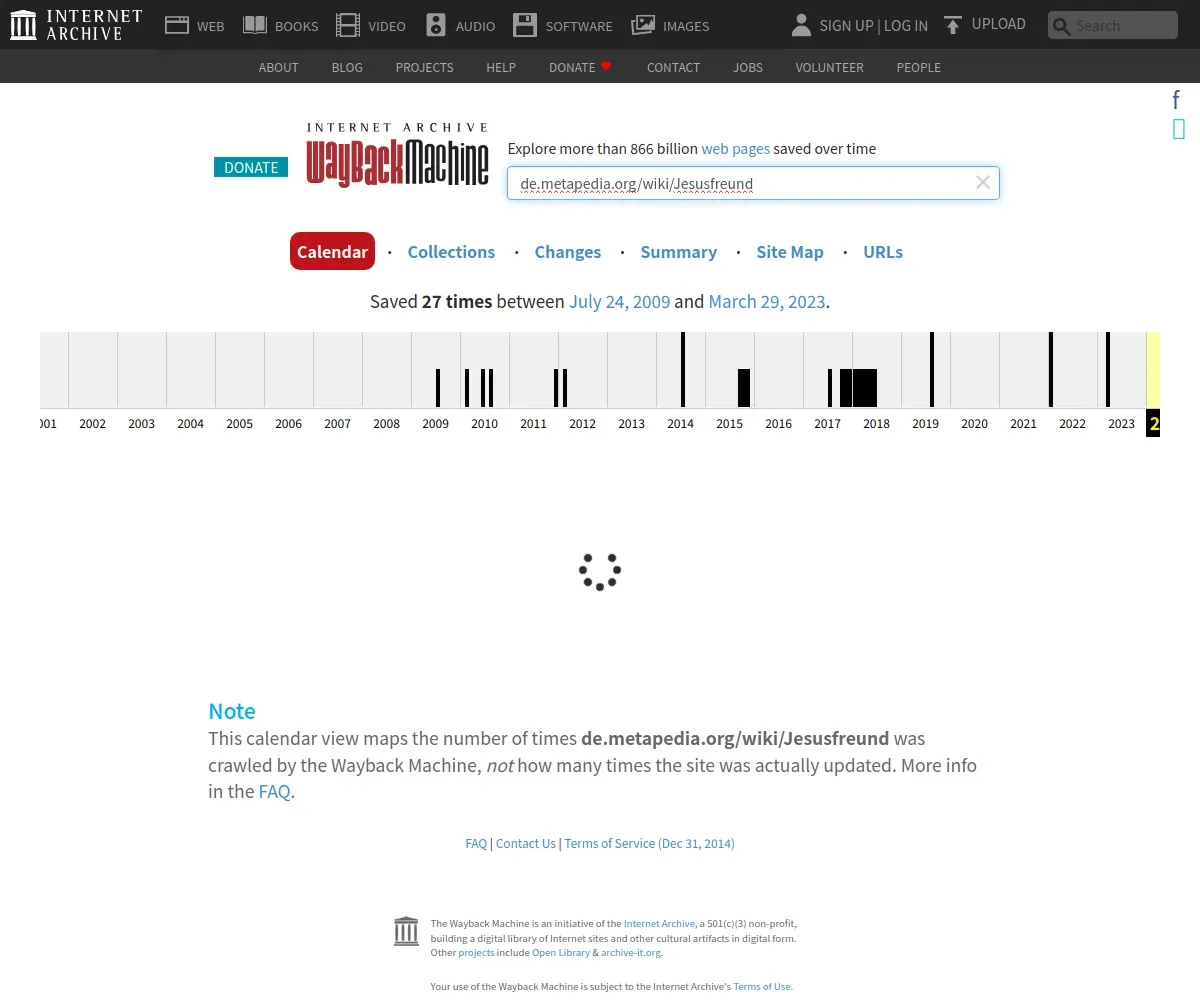This screenshot has width=1200, height=1000.
Task: Share the page via Facebook icon
Action: 1177,100
